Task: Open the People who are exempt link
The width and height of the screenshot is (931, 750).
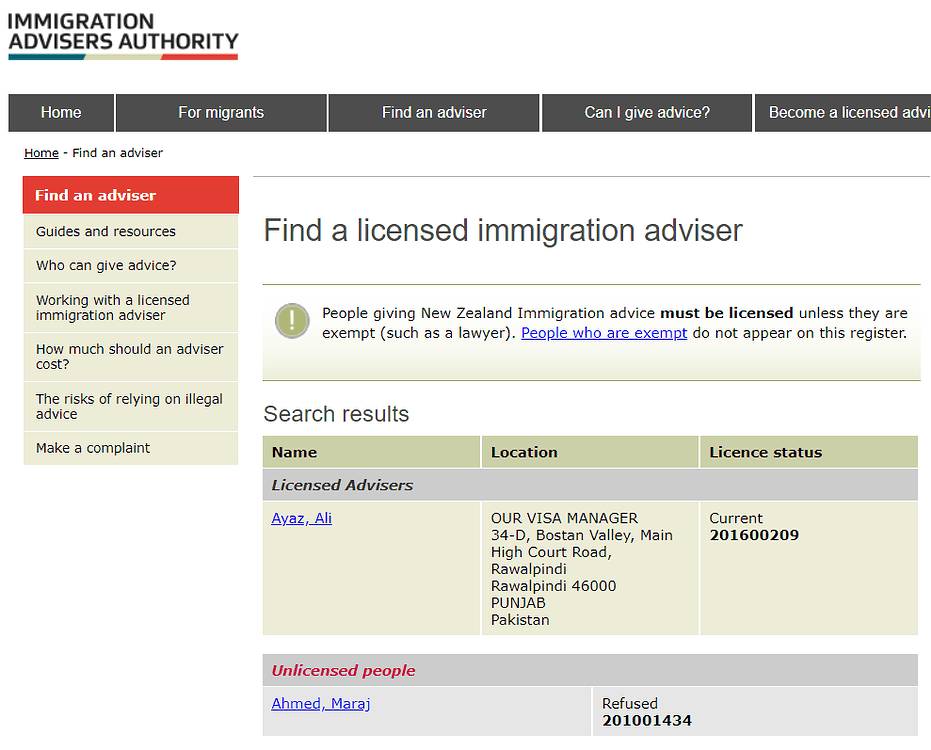Action: click(x=604, y=332)
